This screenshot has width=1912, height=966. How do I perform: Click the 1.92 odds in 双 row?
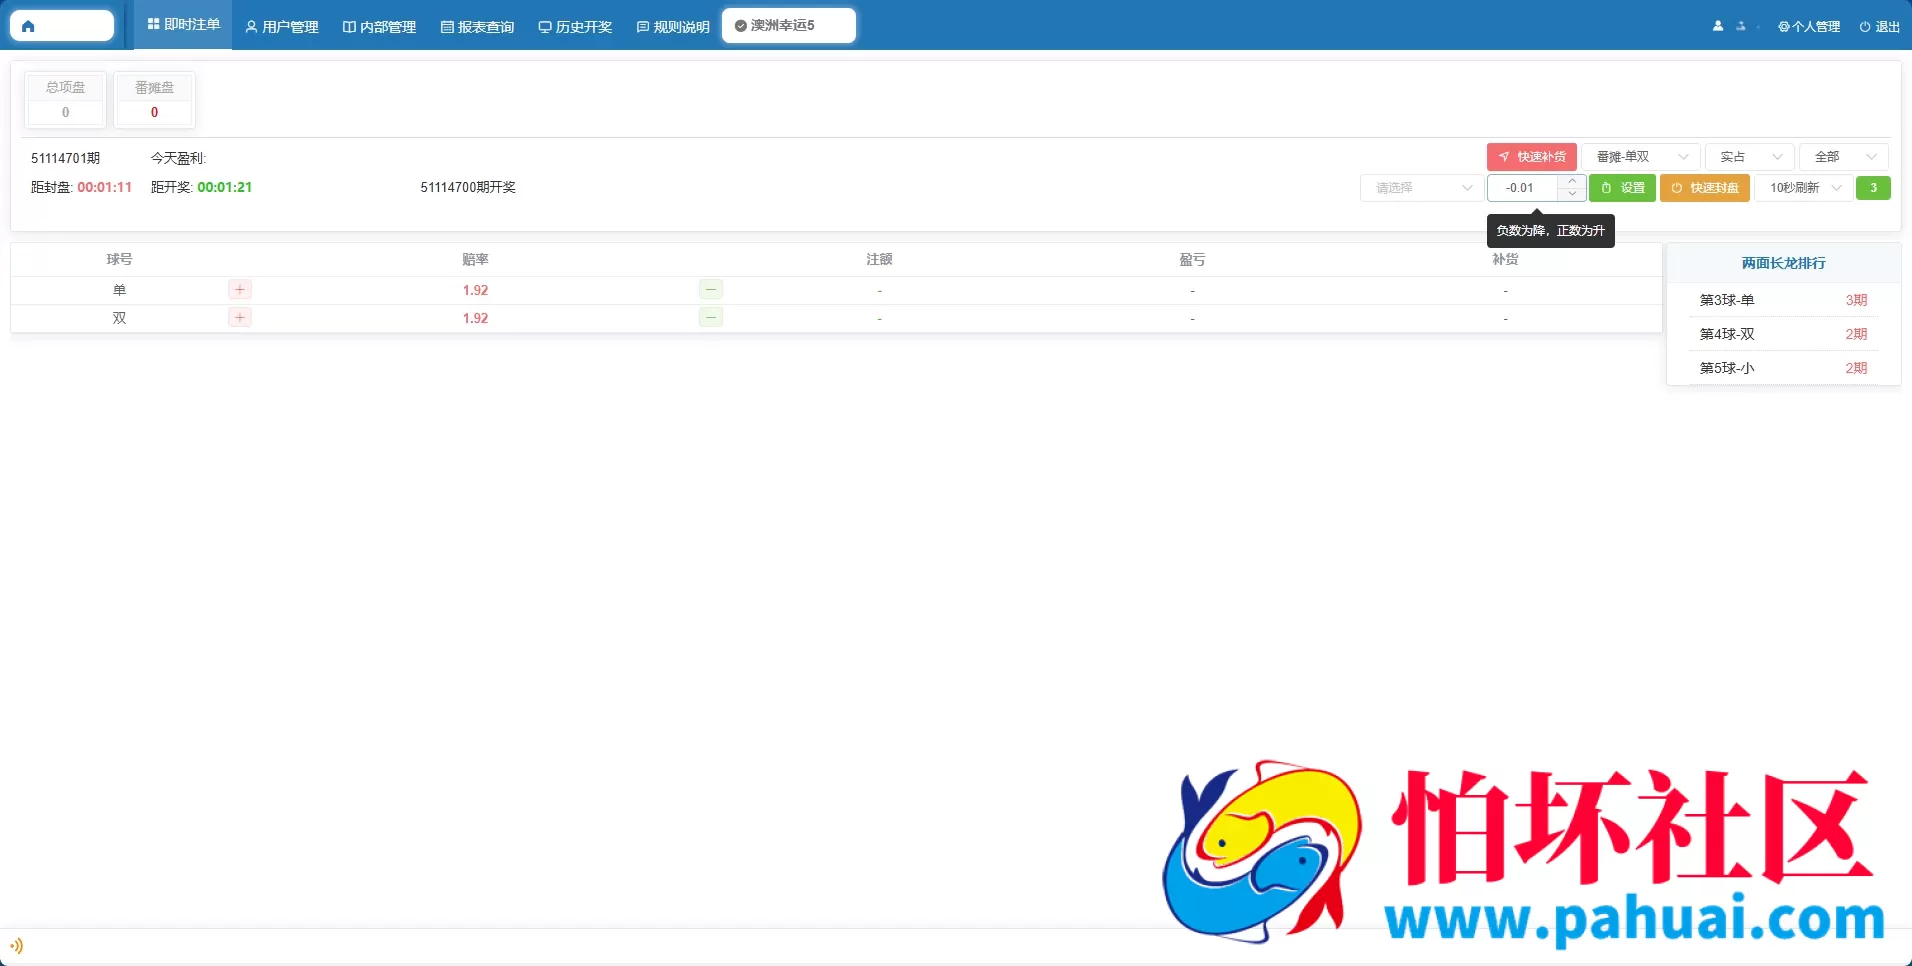coord(475,318)
